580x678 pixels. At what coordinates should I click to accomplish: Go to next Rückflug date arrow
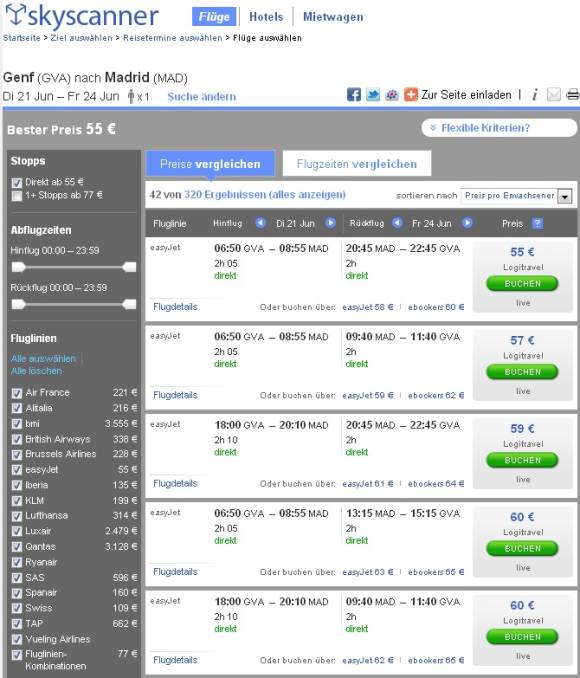tap(467, 223)
